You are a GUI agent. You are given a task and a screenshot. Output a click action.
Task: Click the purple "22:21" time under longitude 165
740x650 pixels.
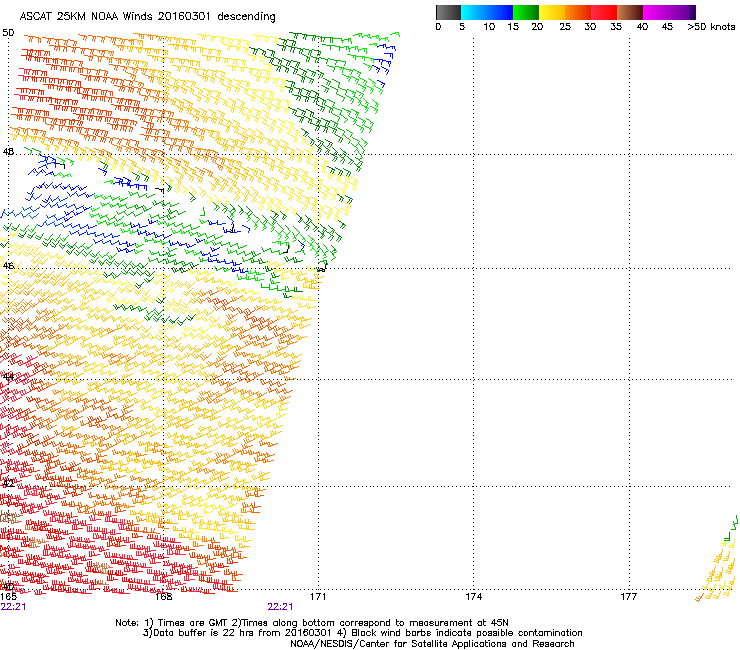[x=13, y=607]
